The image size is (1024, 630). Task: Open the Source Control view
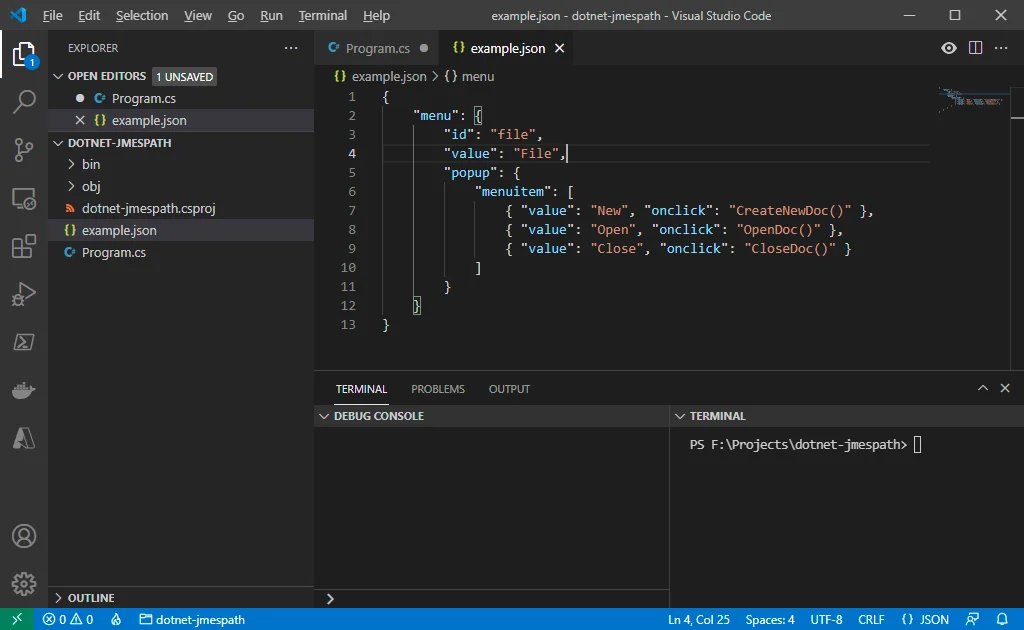pyautogui.click(x=24, y=150)
